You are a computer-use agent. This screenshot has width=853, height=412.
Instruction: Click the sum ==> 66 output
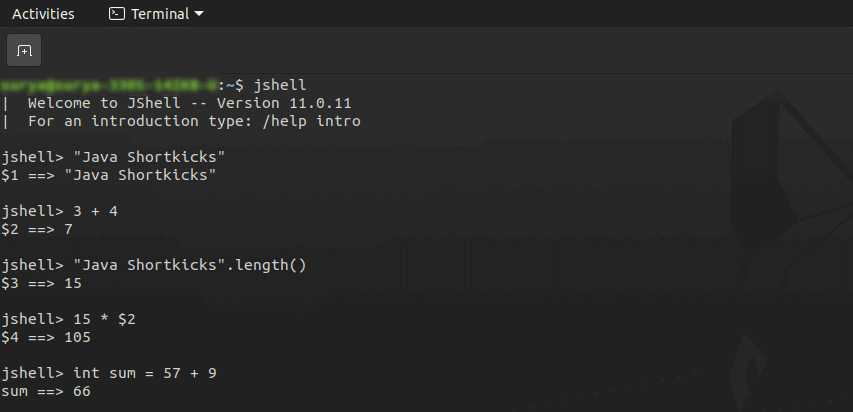click(46, 391)
